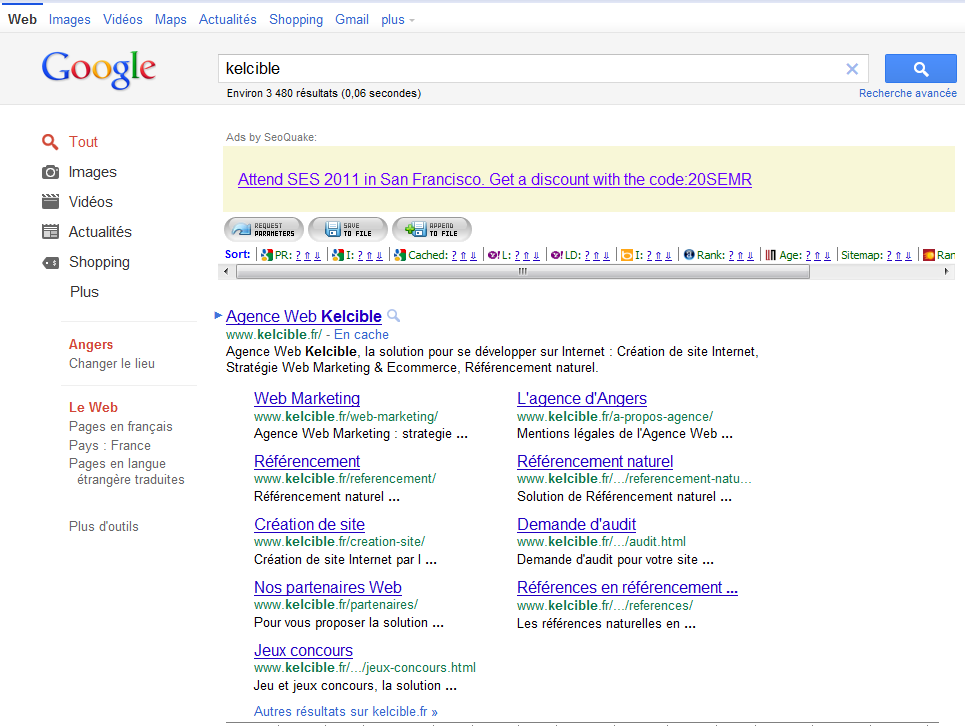965x726 pixels.
Task: Click the price tag icon beside Shopping
Action: coord(50,263)
